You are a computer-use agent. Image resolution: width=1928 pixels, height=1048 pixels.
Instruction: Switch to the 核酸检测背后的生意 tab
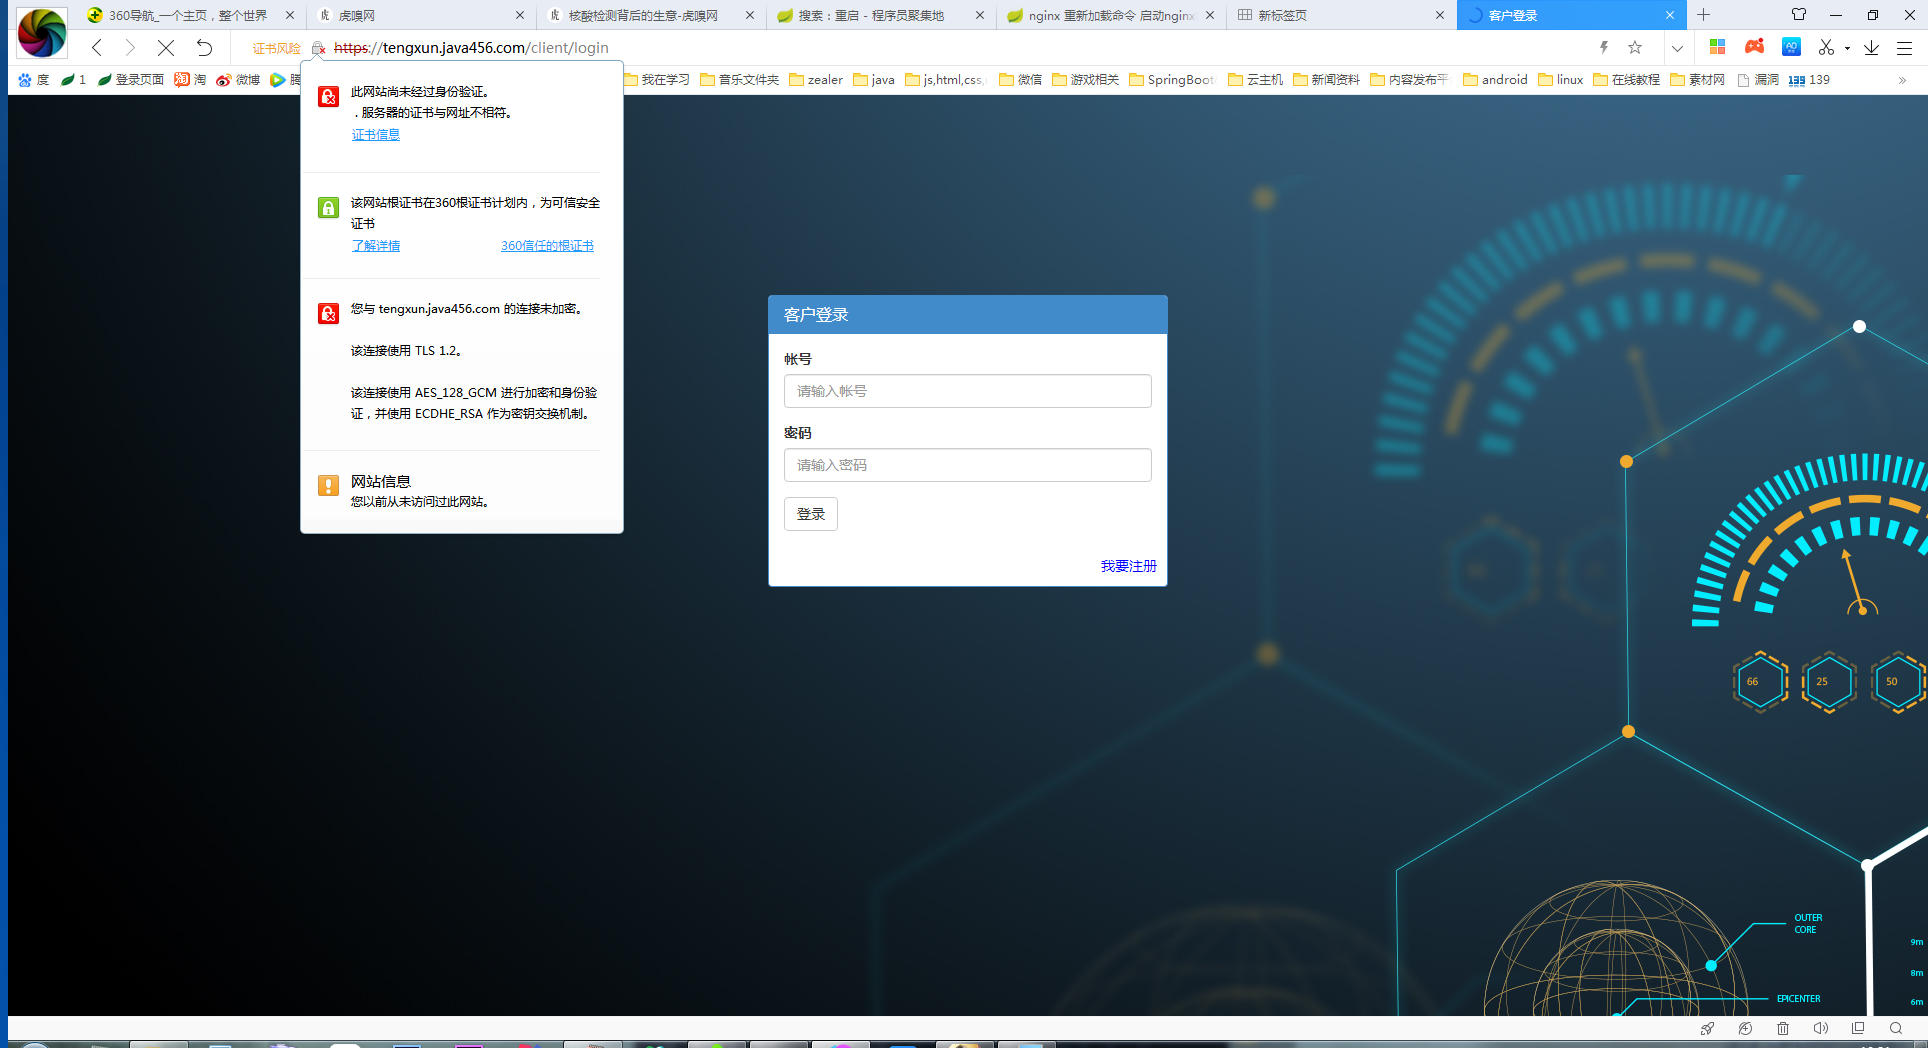(650, 15)
